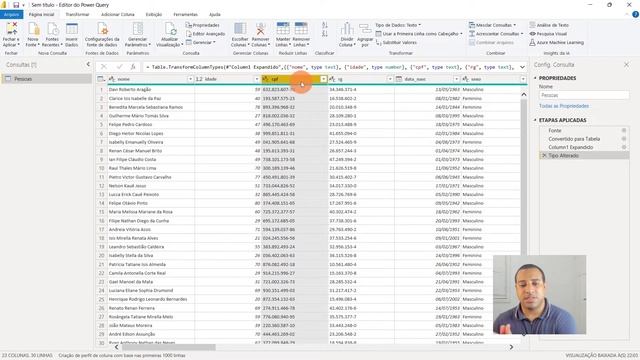
Task: Open gear settings for Convertido para Tabela step
Action: coord(624,139)
